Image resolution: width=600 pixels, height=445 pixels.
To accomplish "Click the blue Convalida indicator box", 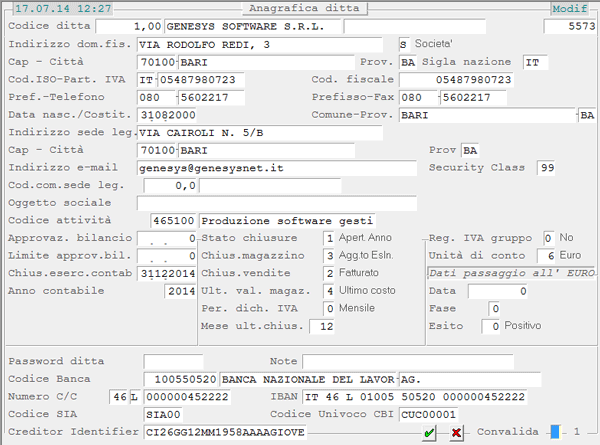I will [x=555, y=432].
